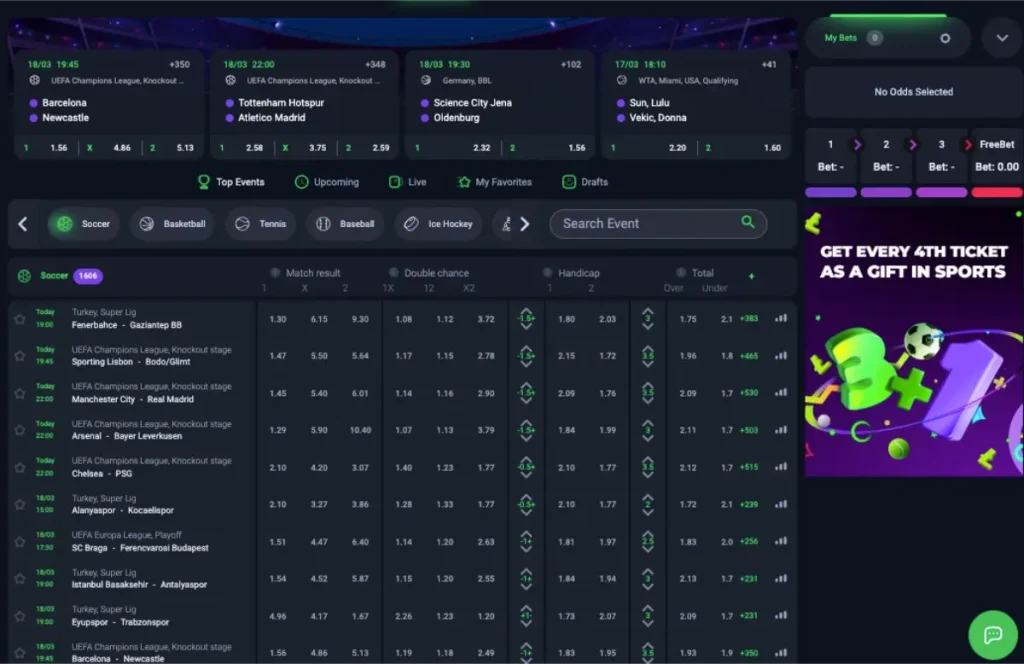Viewport: 1024px width, 664px height.
Task: Click left chevron beside sports list
Action: click(x=22, y=224)
